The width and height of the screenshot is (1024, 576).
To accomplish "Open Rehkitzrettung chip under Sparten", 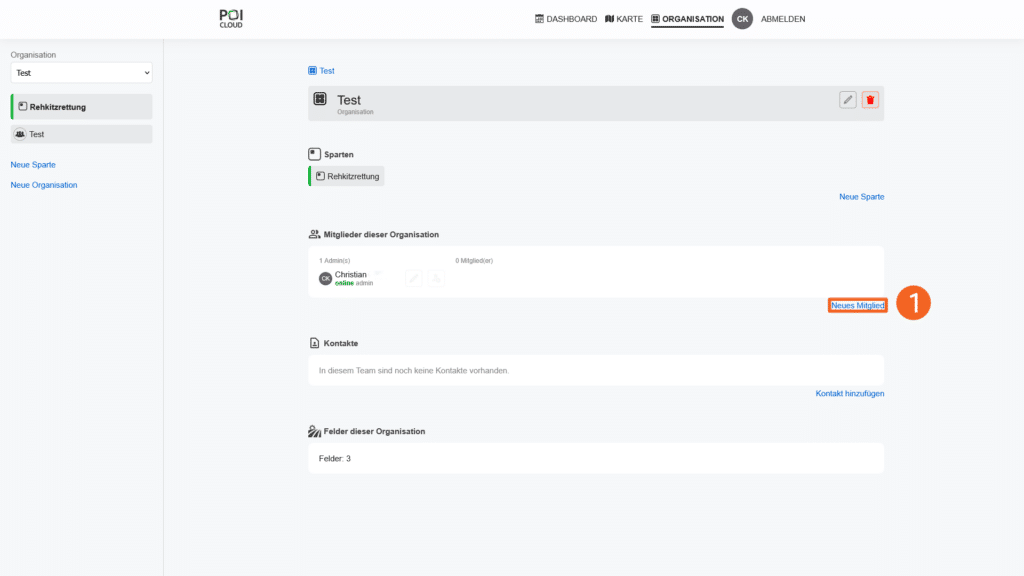I will tap(347, 176).
